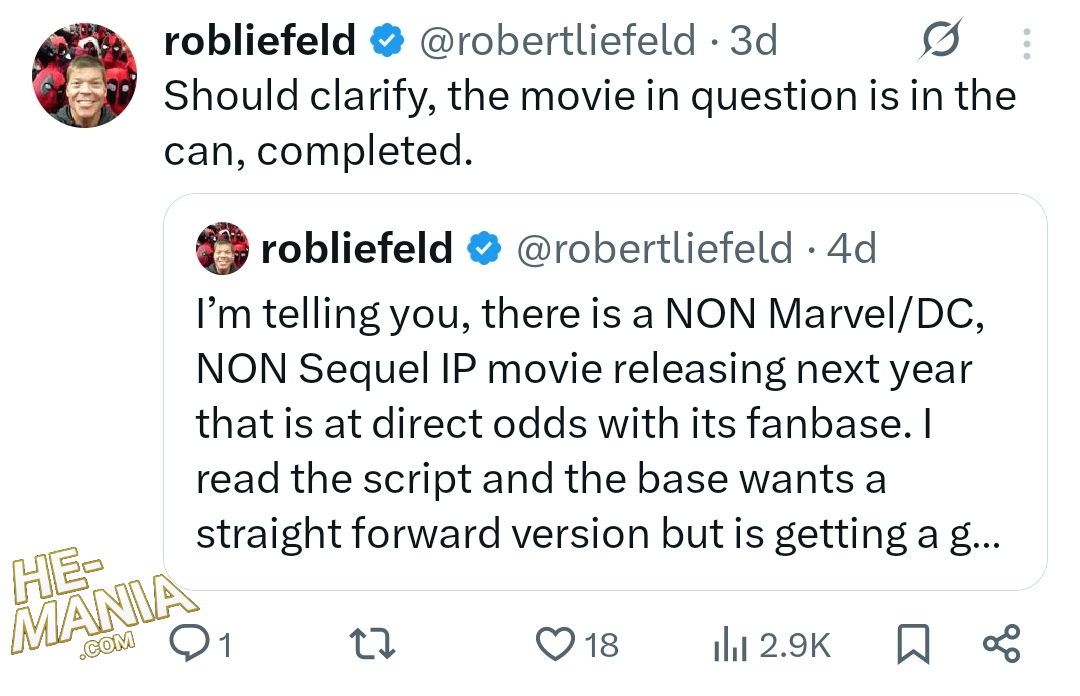
Task: Click the 2.9K views count
Action: [x=795, y=645]
